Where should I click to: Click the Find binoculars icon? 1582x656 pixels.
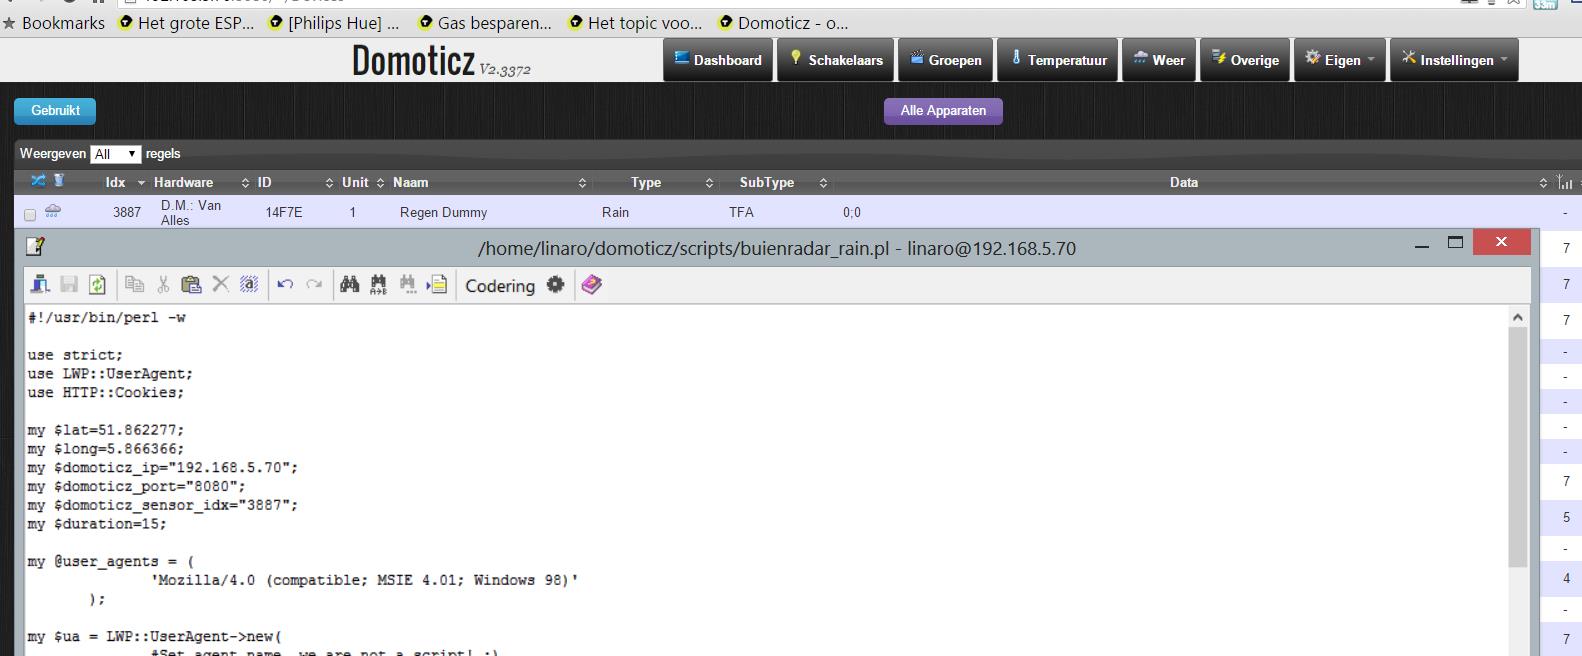point(349,285)
